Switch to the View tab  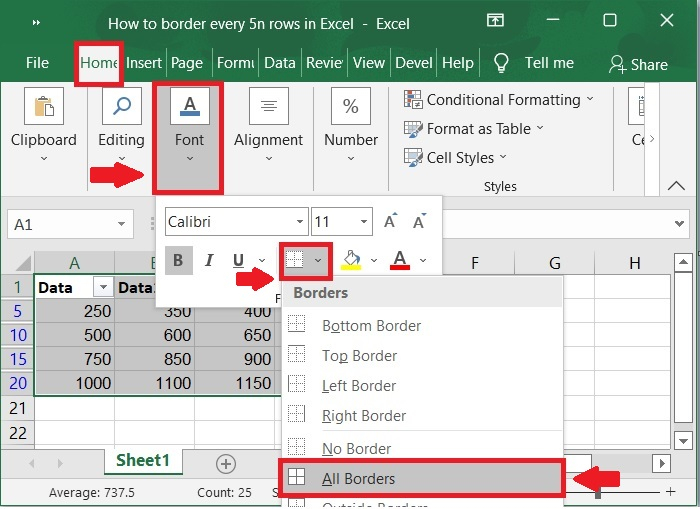(368, 63)
